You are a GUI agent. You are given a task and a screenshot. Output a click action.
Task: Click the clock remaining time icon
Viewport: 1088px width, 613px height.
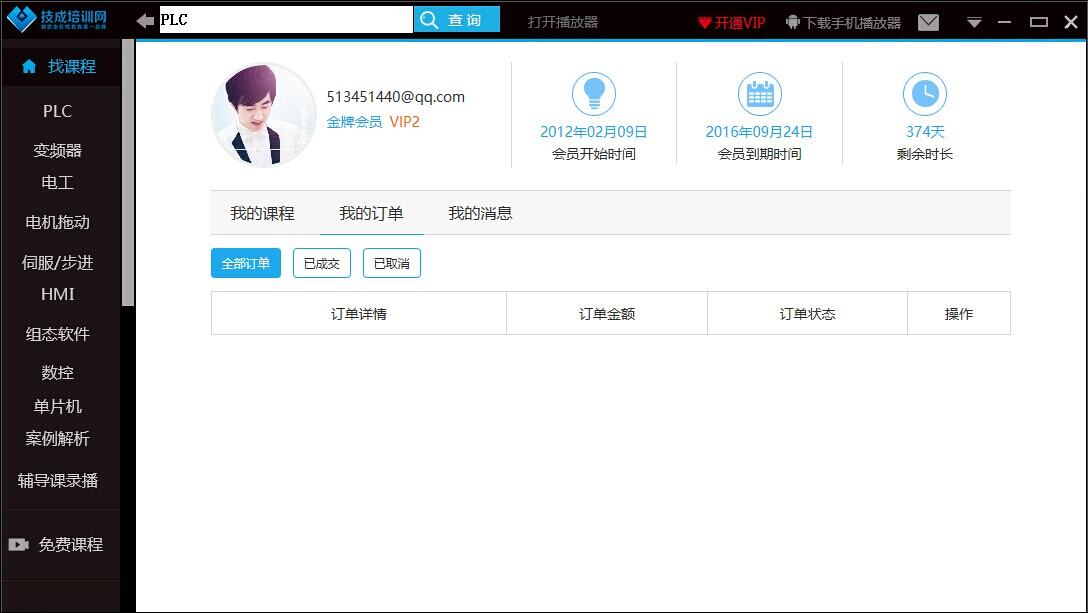(x=924, y=94)
